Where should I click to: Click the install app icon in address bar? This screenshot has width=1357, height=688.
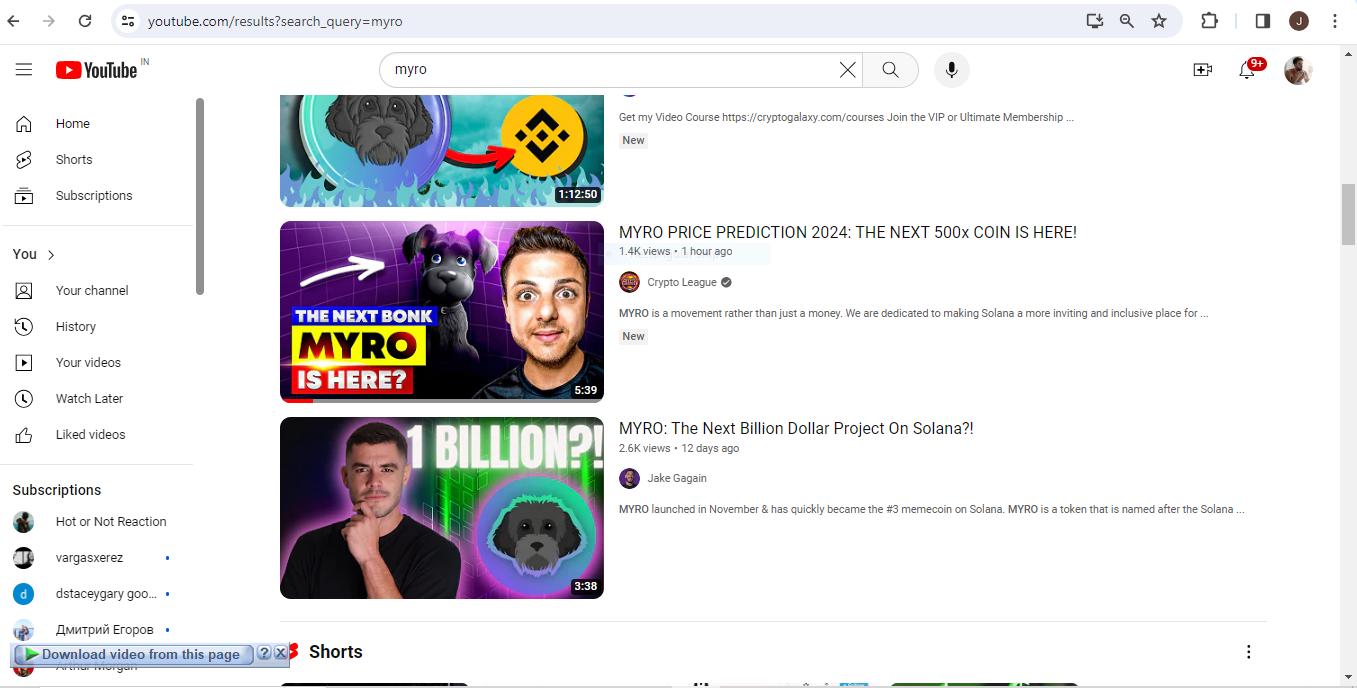[1095, 21]
